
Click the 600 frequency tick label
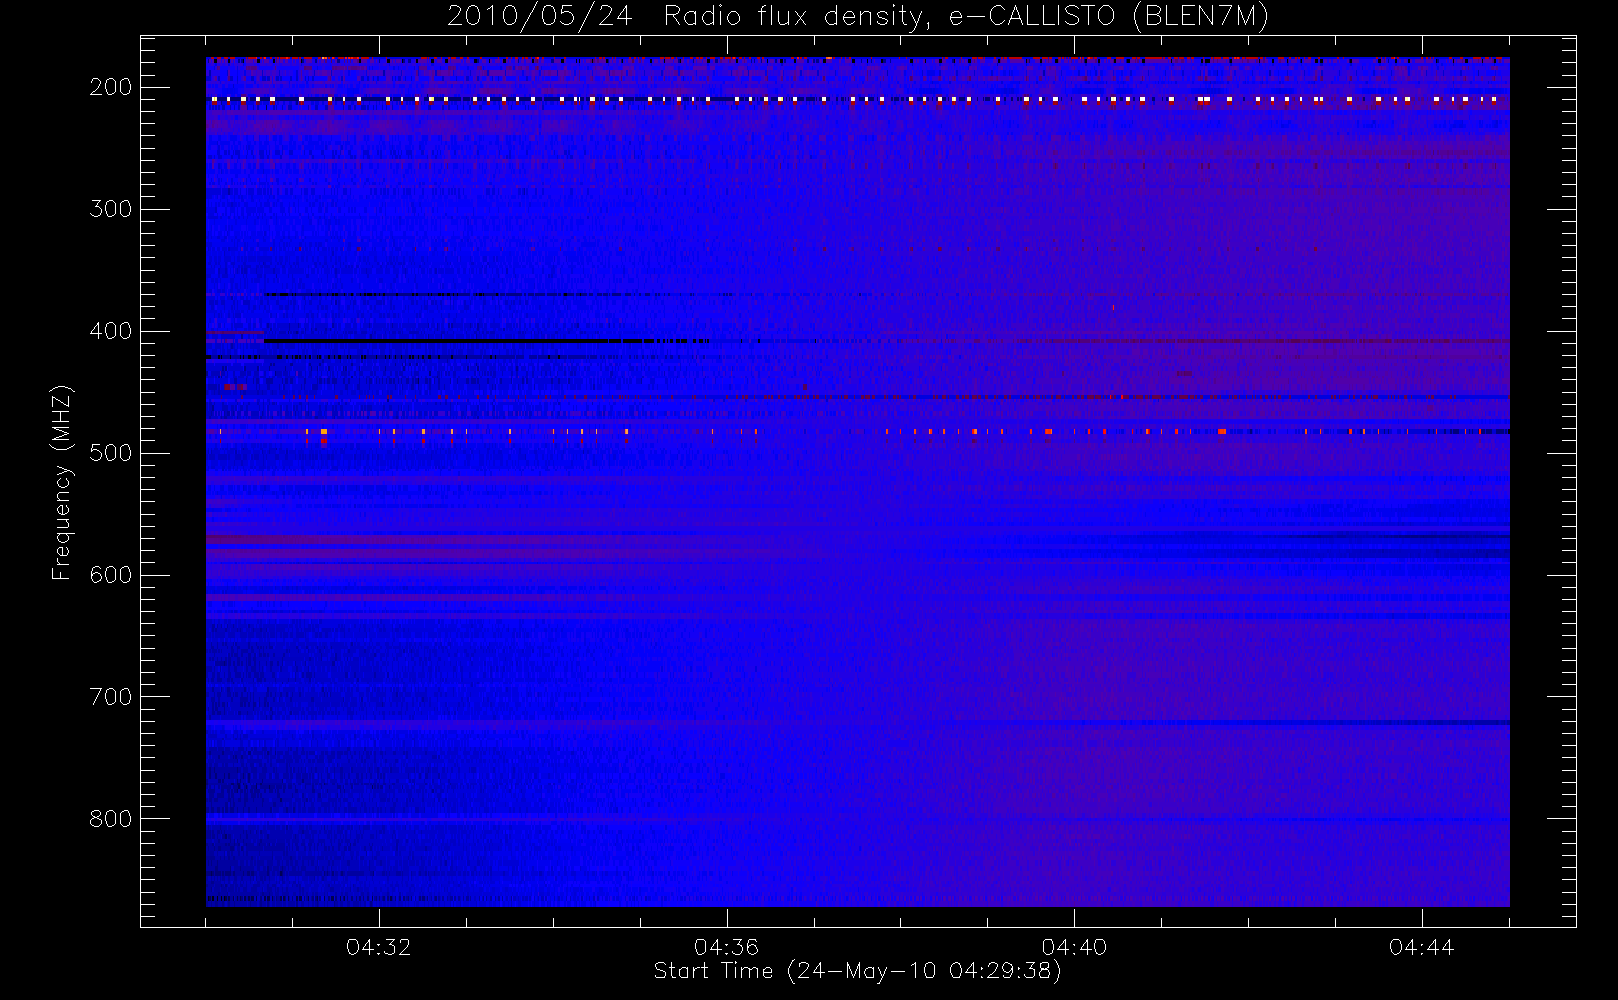tap(110, 575)
